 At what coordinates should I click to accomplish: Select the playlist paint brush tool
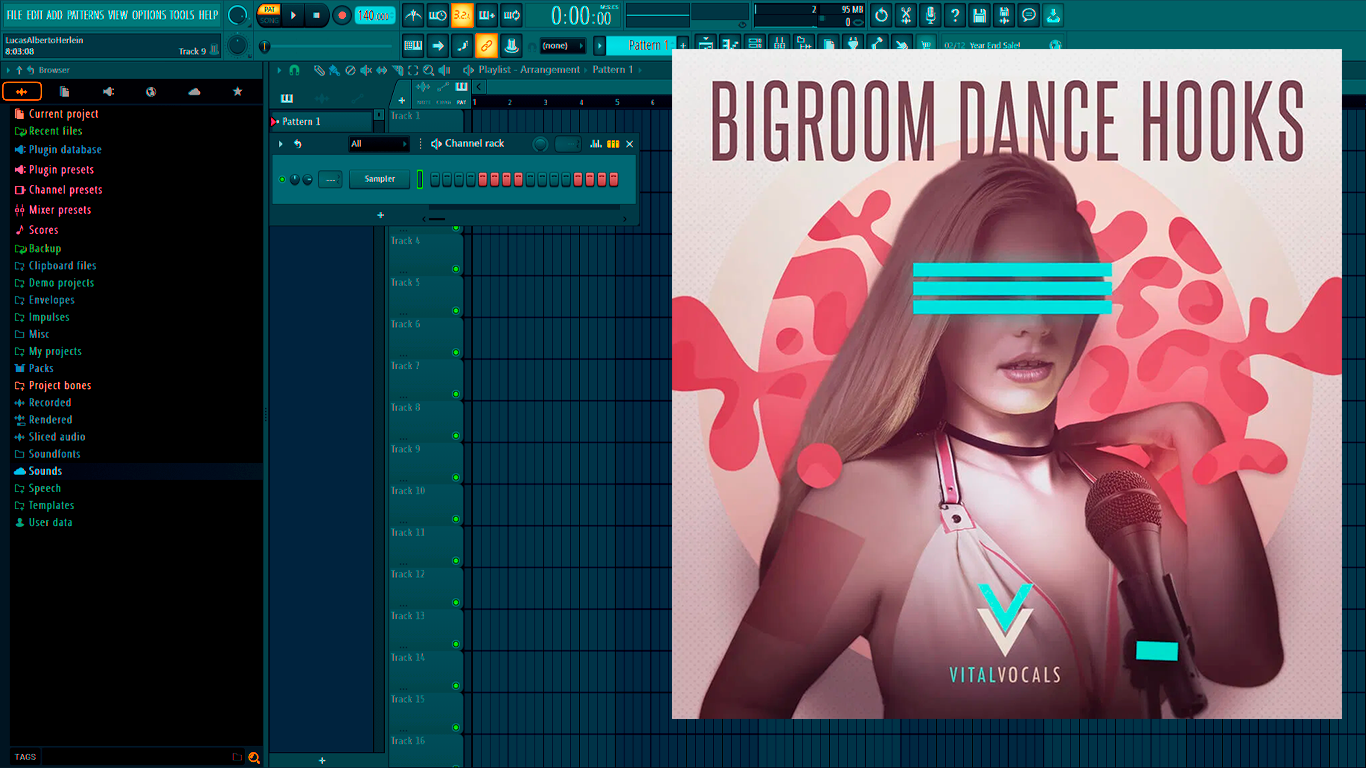click(x=333, y=70)
